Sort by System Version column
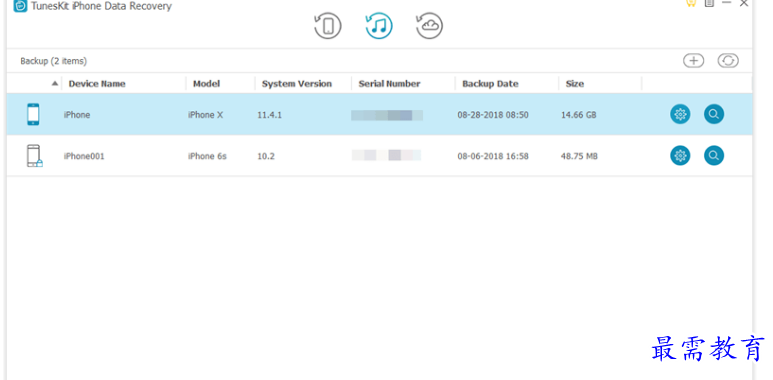The image size is (773, 380). (x=297, y=84)
